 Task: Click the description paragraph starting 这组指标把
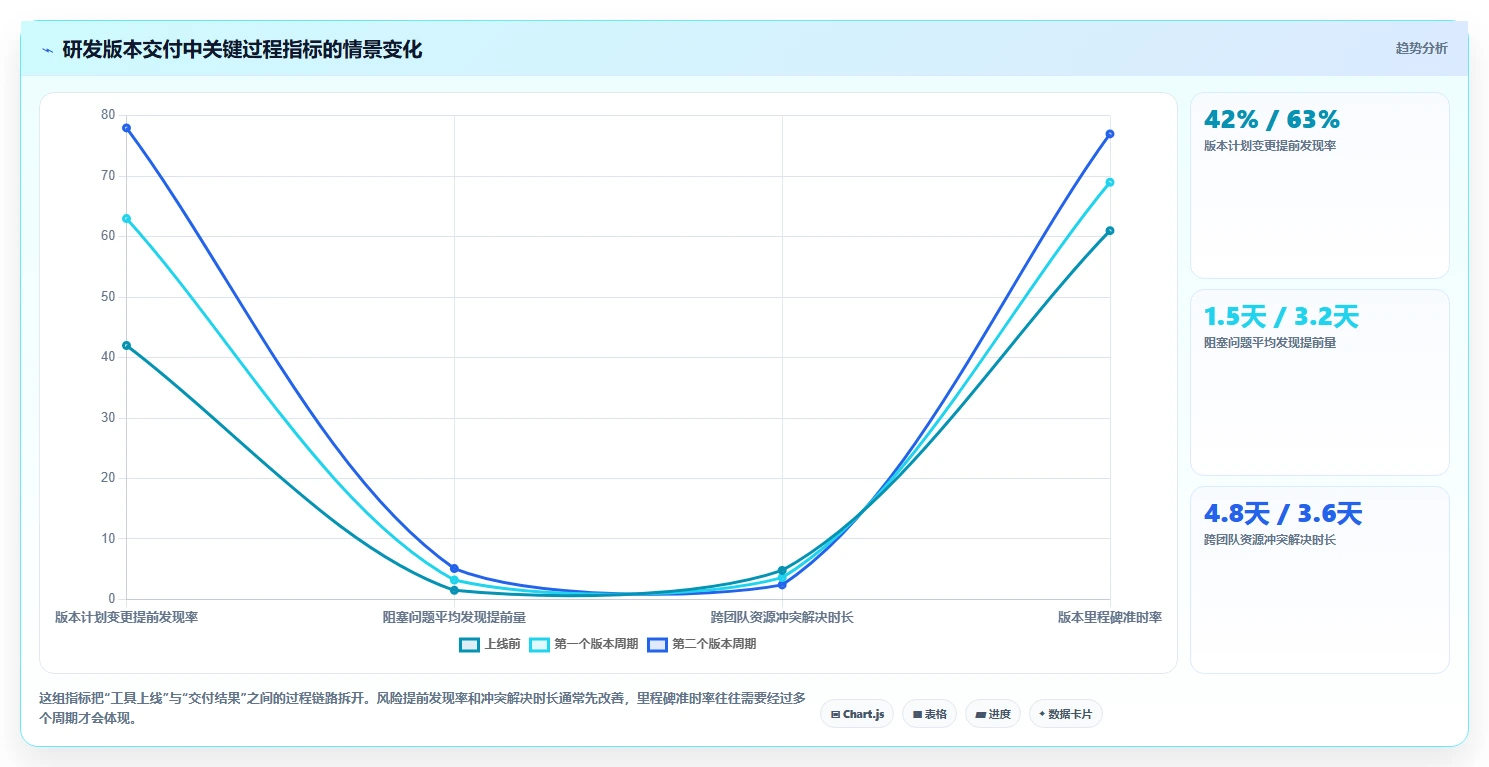pos(422,708)
